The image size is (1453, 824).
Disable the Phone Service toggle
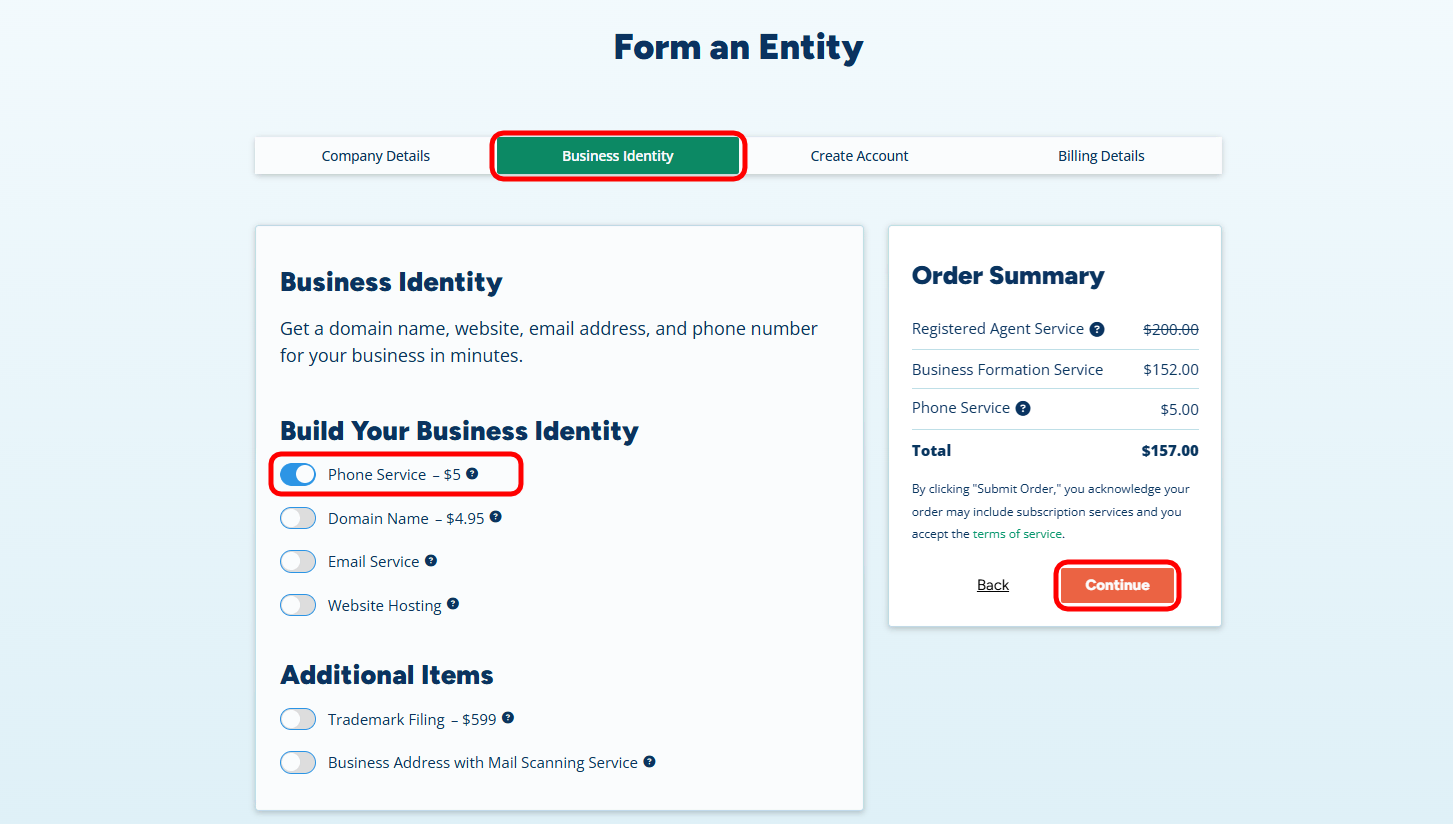298,474
